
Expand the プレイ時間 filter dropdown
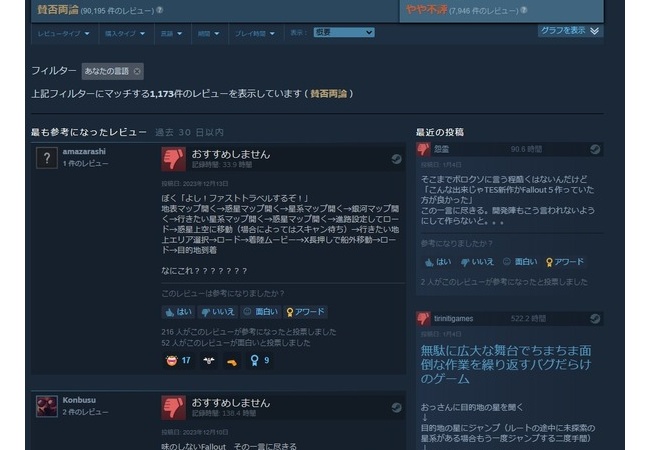point(255,34)
